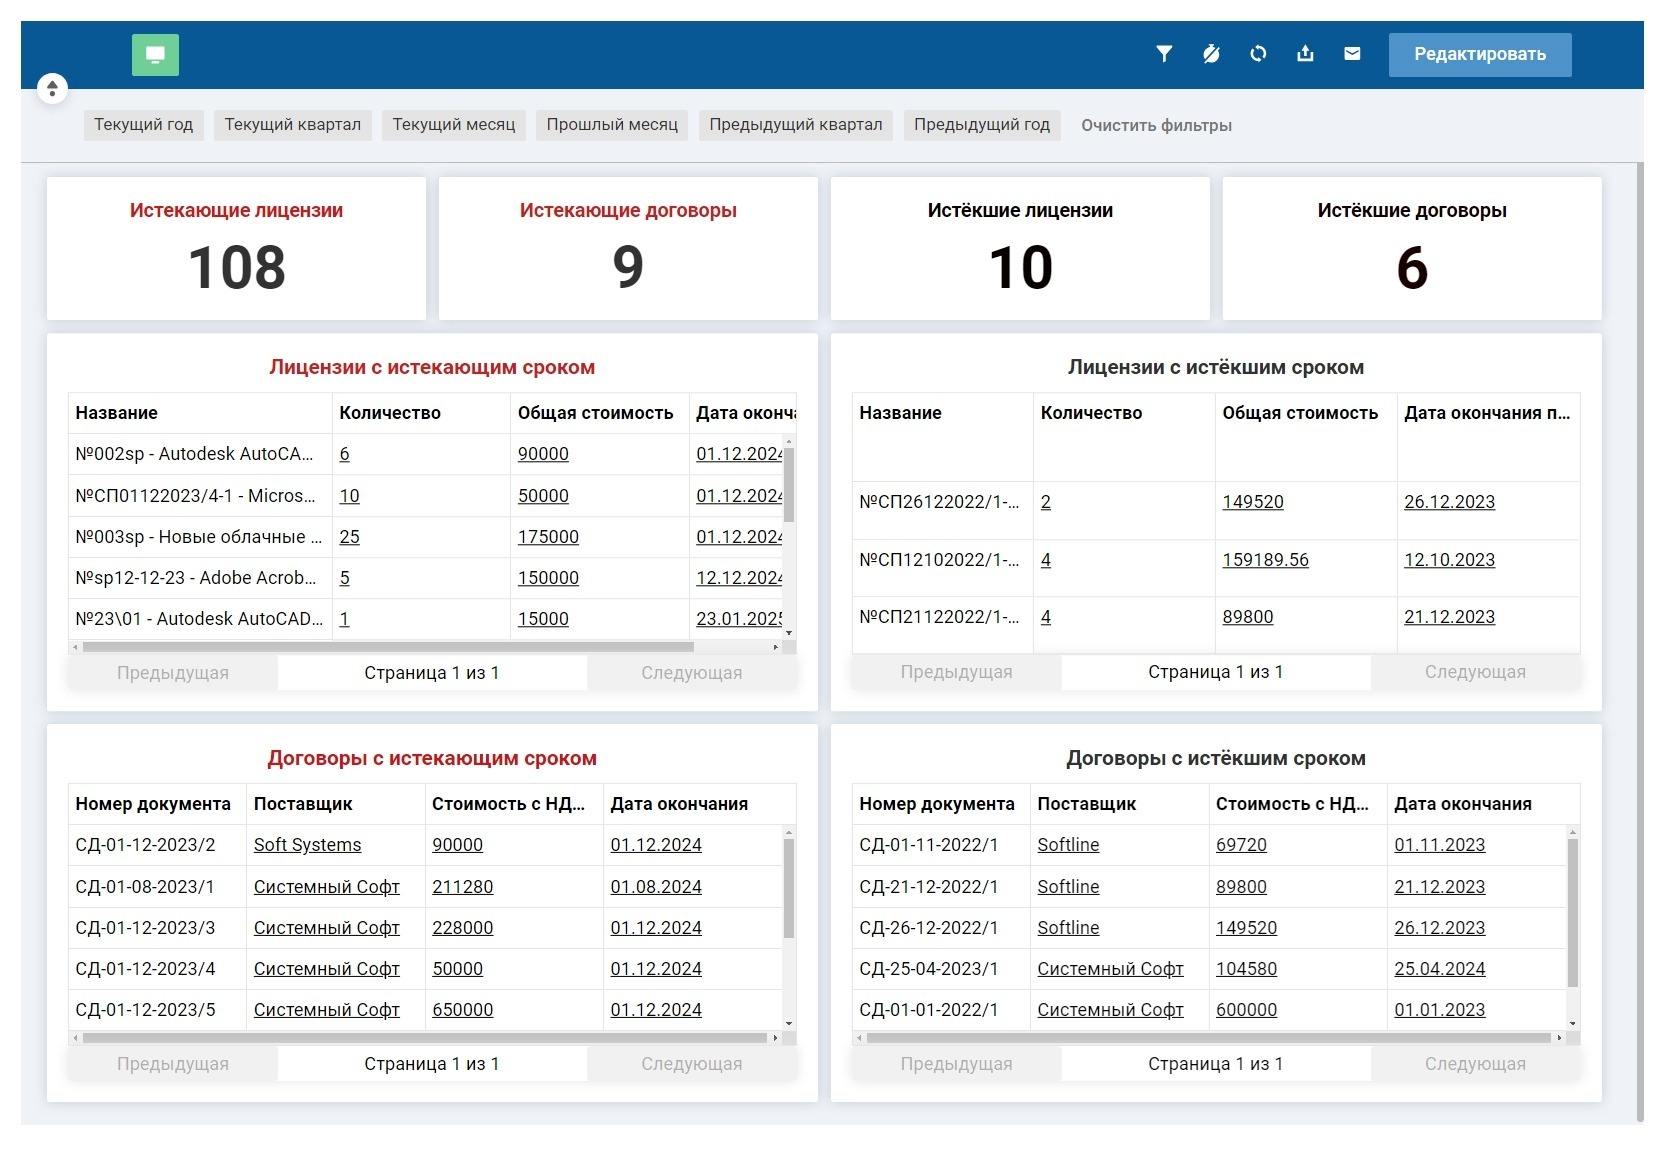This screenshot has width=1665, height=1167.
Task: Open the filter icon in the toolbar
Action: click(x=1163, y=55)
